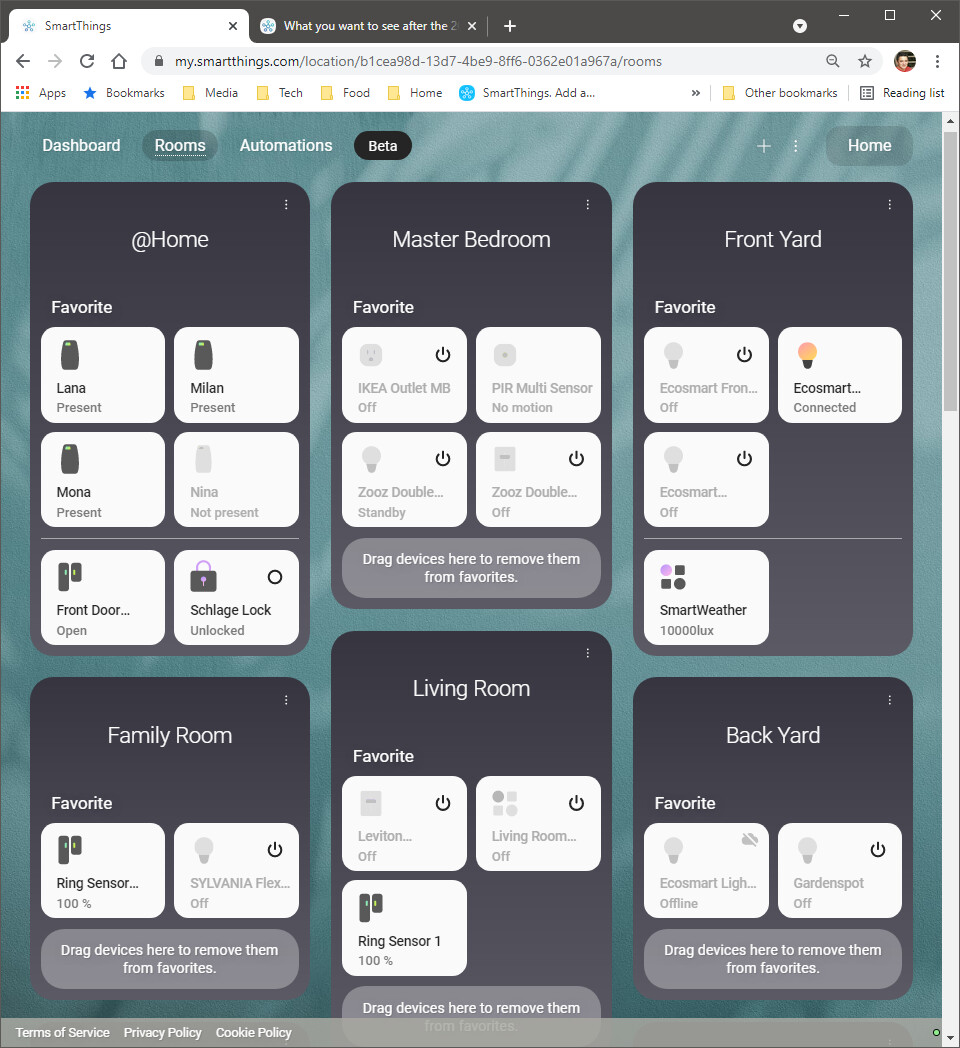Toggle power for SYLVANIA Flex light

[275, 849]
